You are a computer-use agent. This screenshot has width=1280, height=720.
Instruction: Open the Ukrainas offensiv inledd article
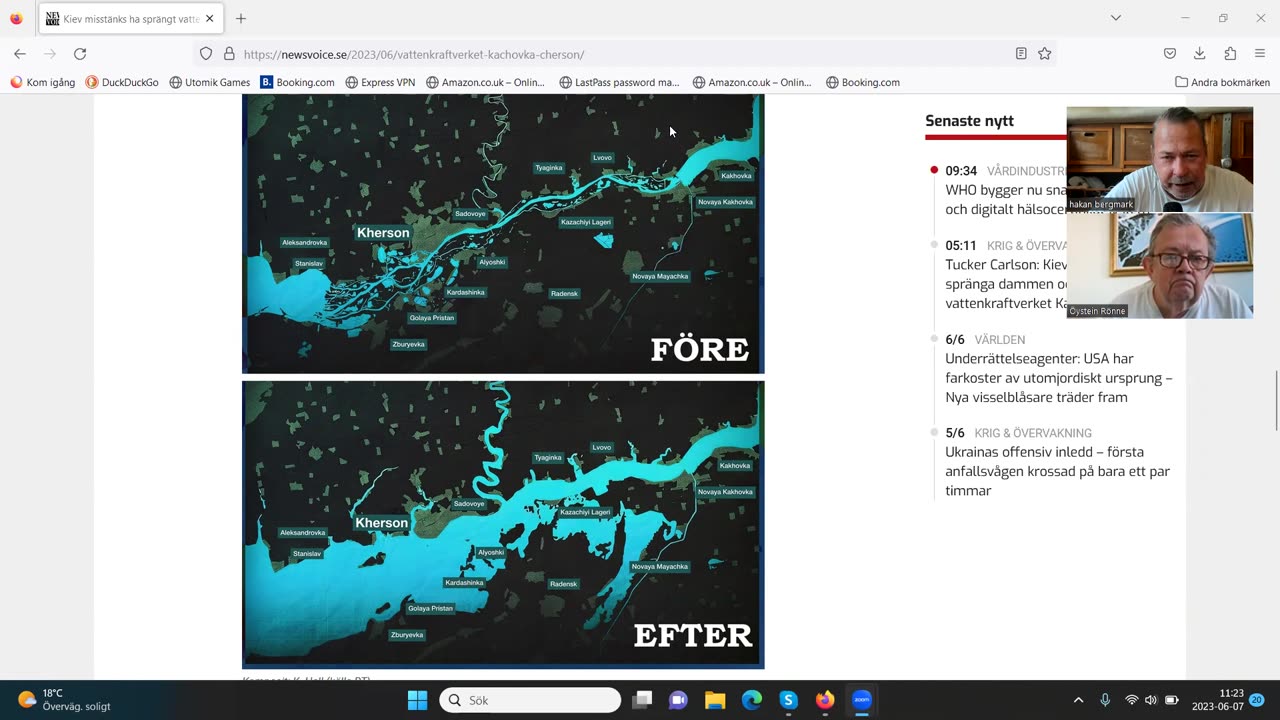[x=1057, y=471]
